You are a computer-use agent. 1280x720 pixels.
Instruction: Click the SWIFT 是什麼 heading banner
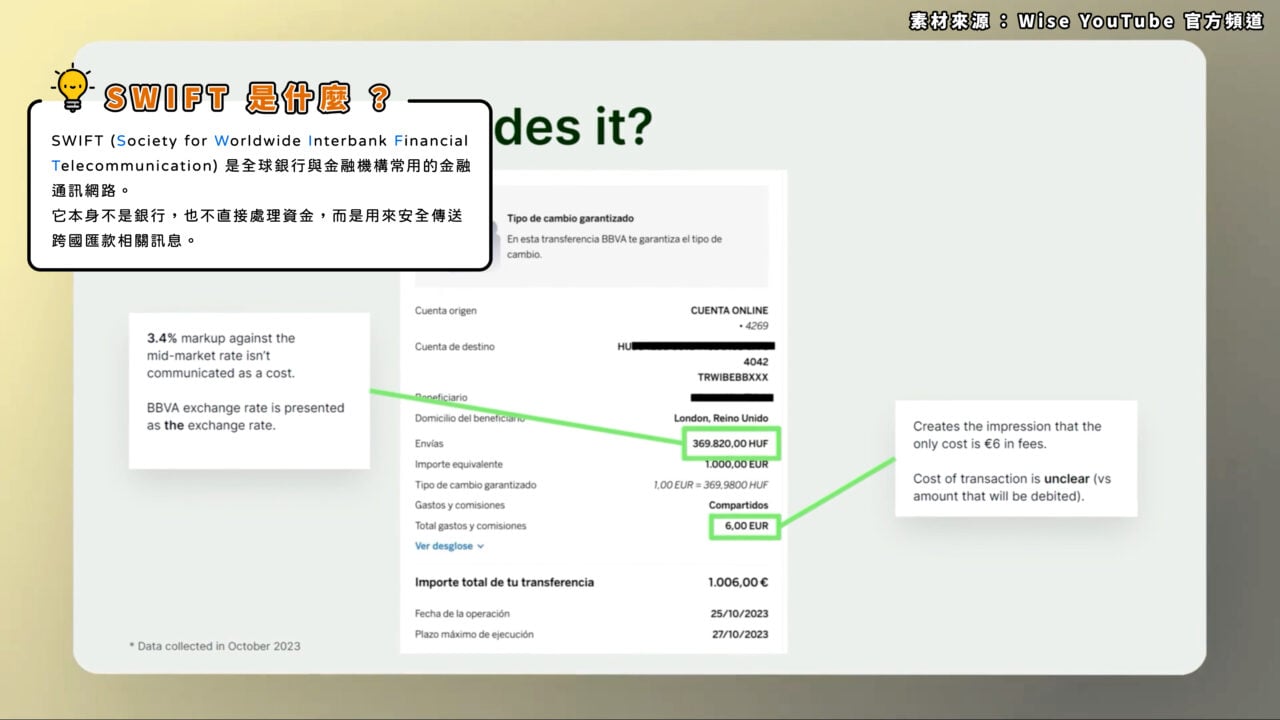click(246, 97)
